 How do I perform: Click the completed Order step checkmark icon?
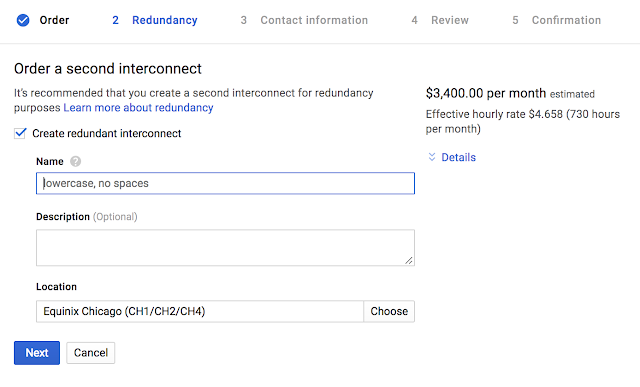[x=23, y=20]
